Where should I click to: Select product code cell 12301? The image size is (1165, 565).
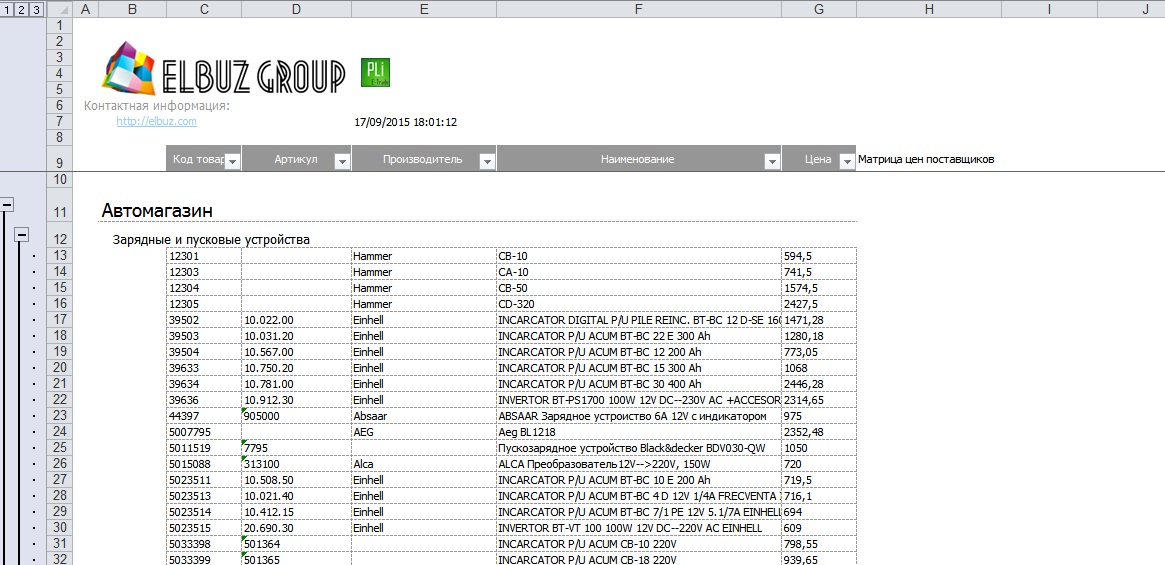tap(204, 256)
